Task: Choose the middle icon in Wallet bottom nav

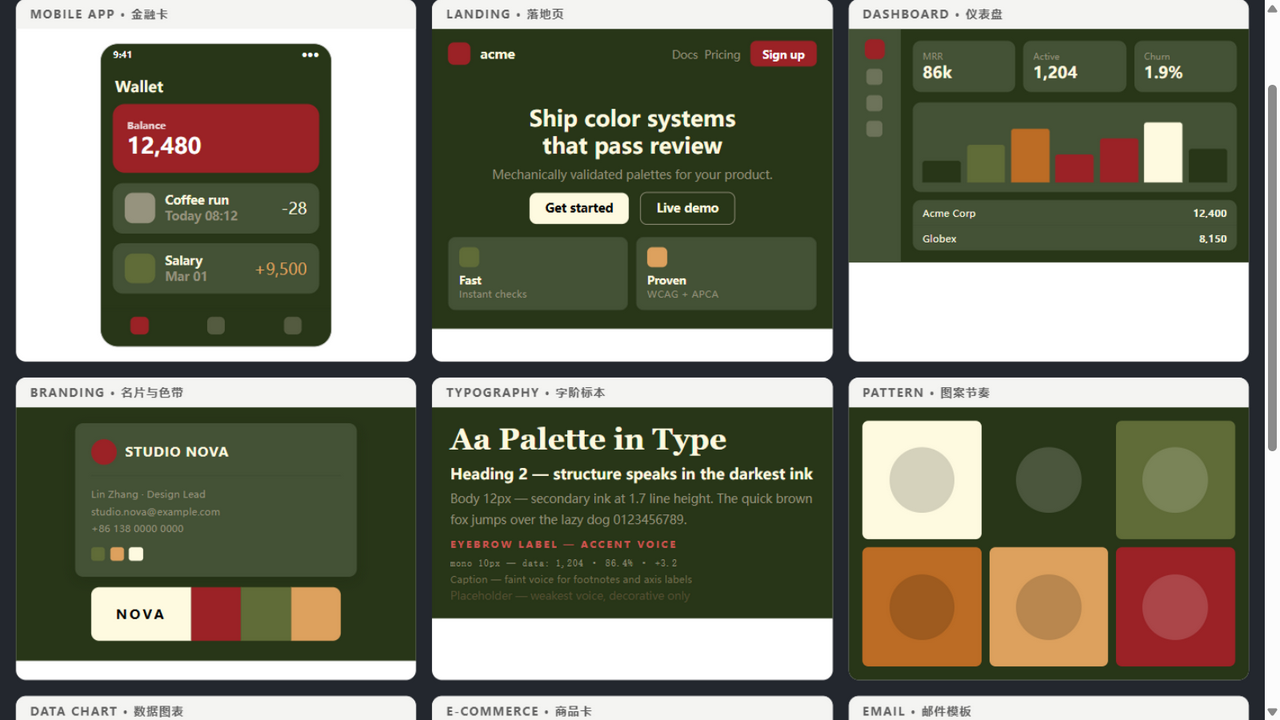Action: [216, 325]
